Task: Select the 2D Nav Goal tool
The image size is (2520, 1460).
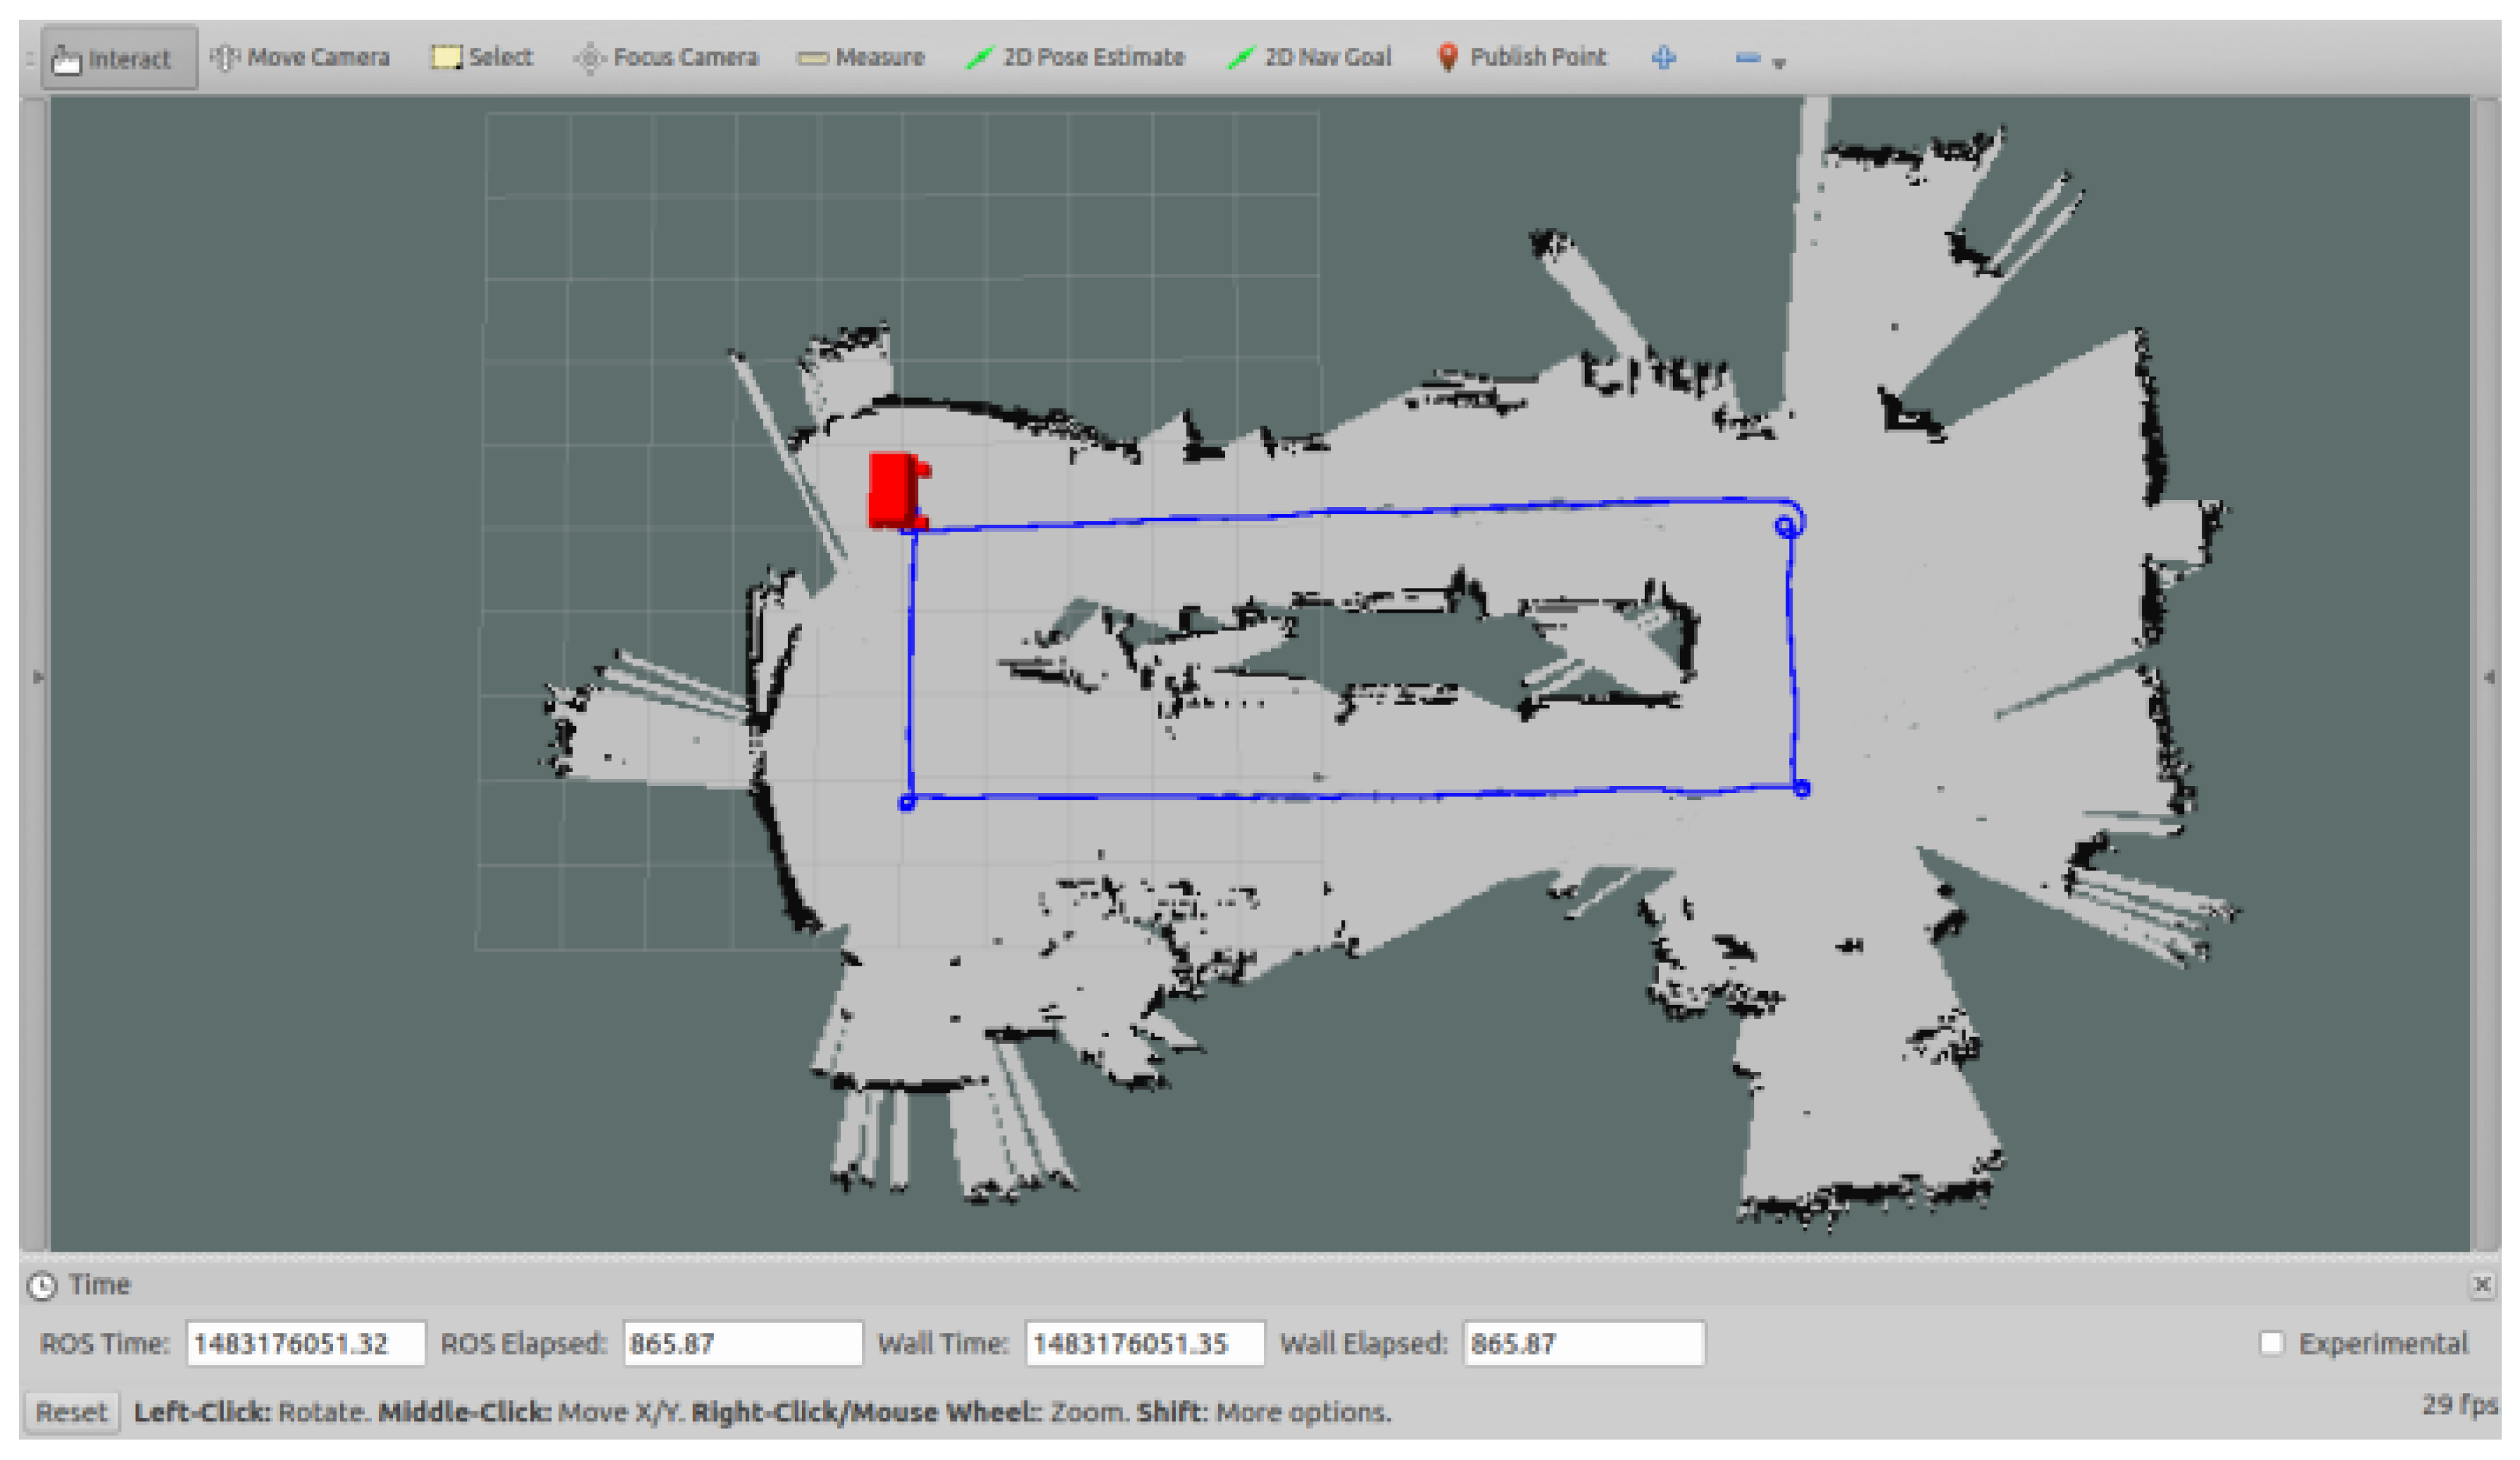Action: tap(1309, 58)
